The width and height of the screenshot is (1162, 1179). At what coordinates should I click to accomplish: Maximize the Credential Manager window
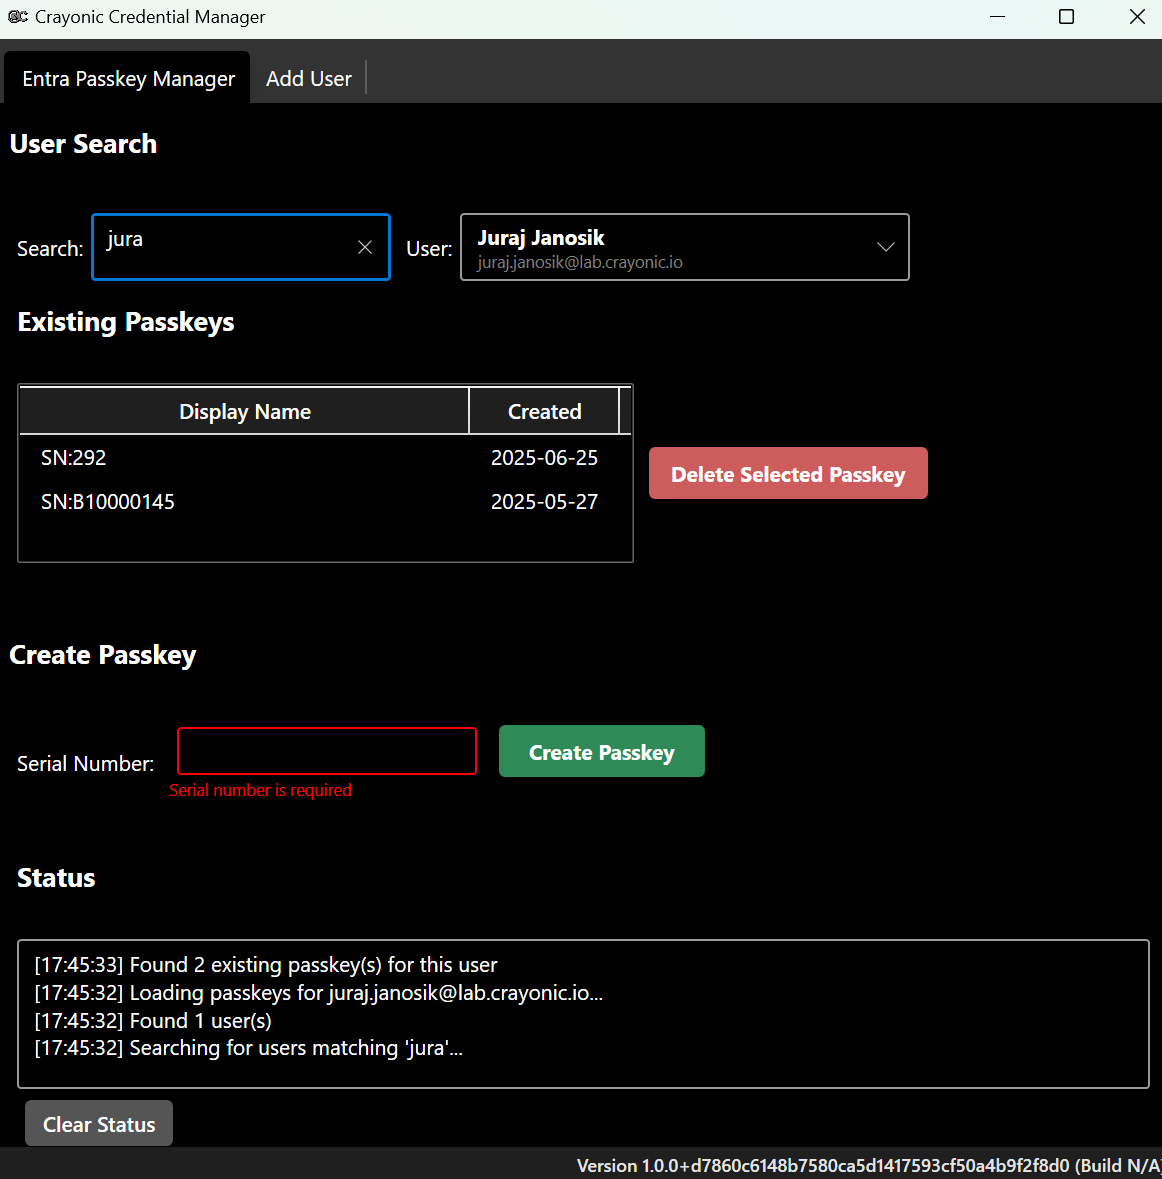coord(1066,17)
